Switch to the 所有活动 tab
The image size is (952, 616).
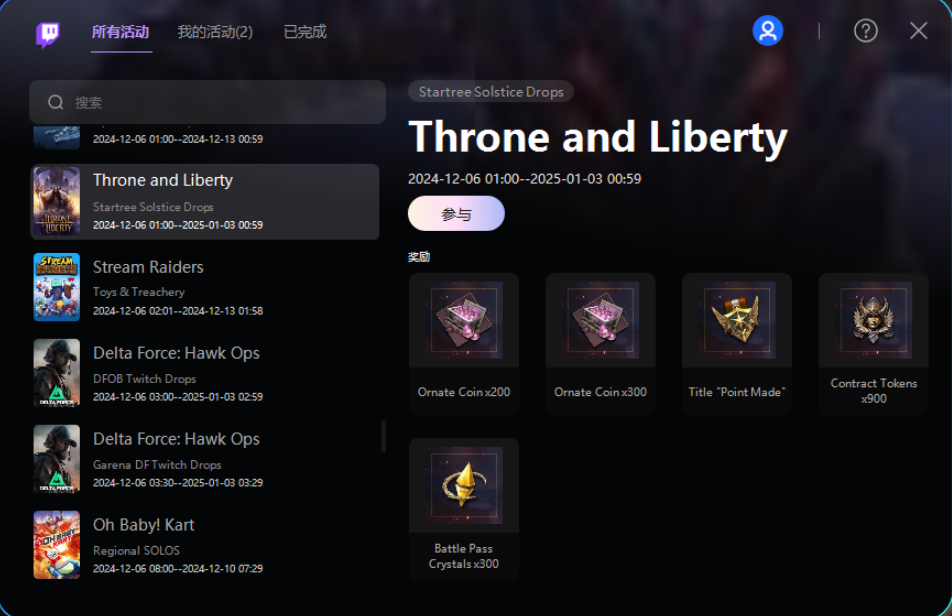pos(120,32)
